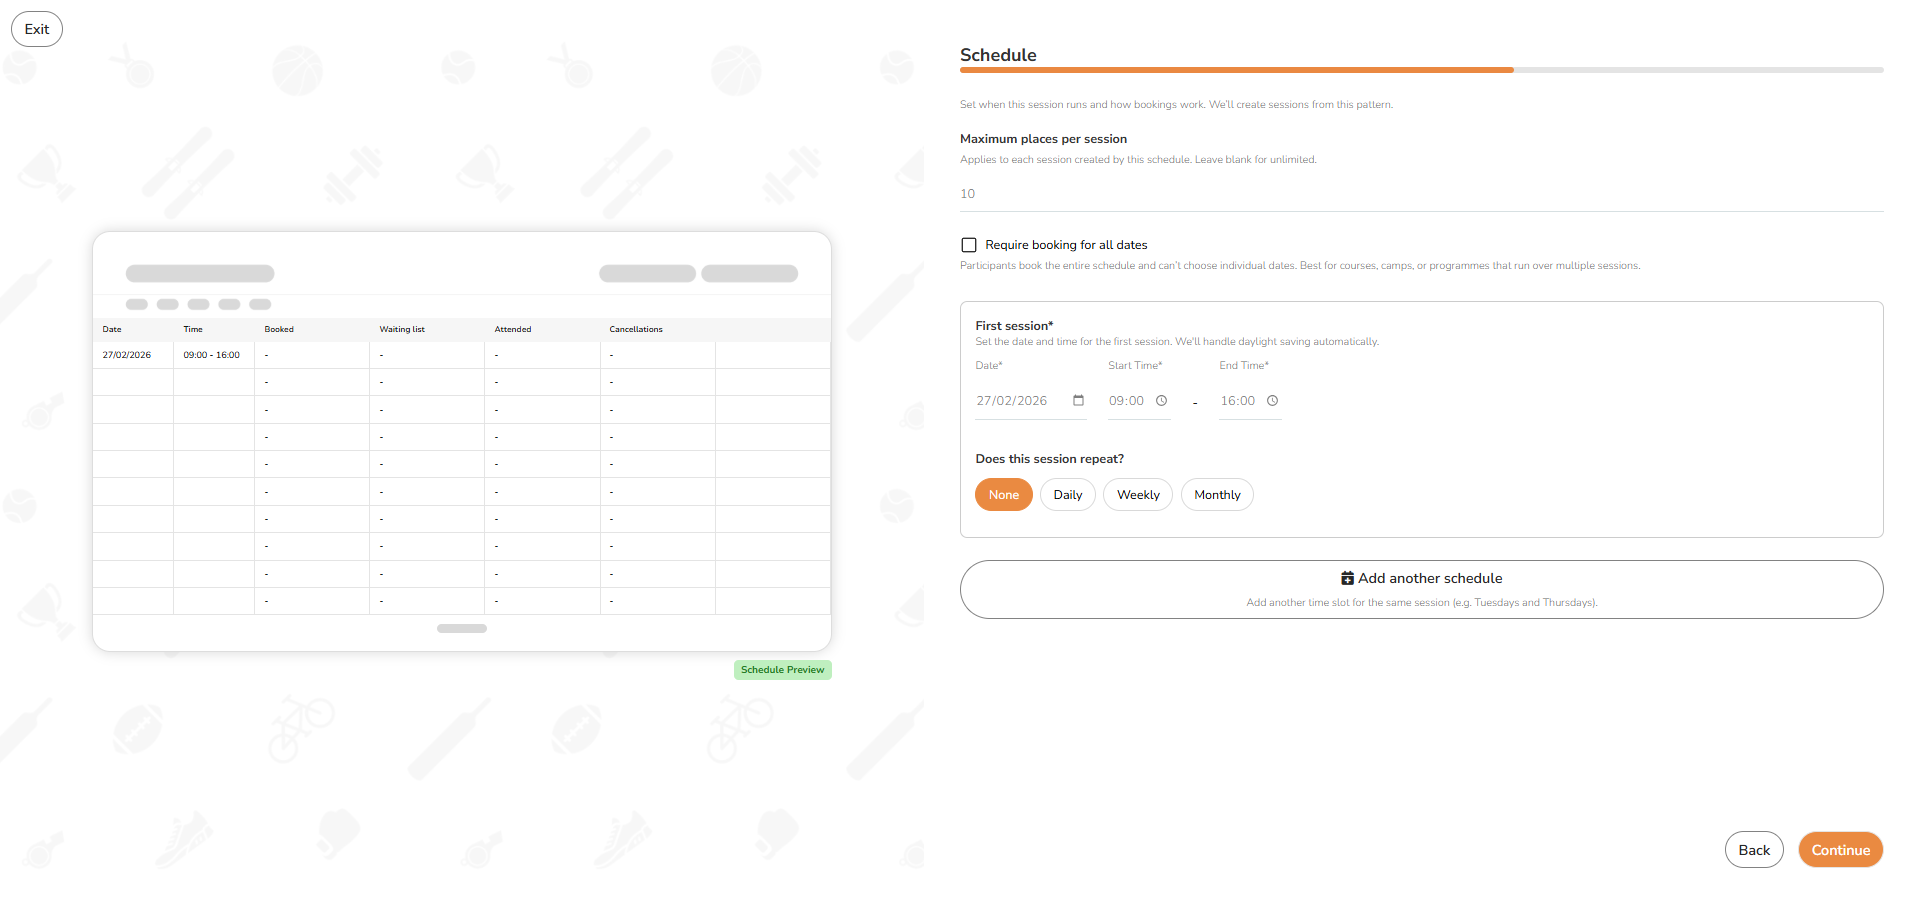Go back using the Back button
The width and height of the screenshot is (1920, 911).
(1754, 850)
